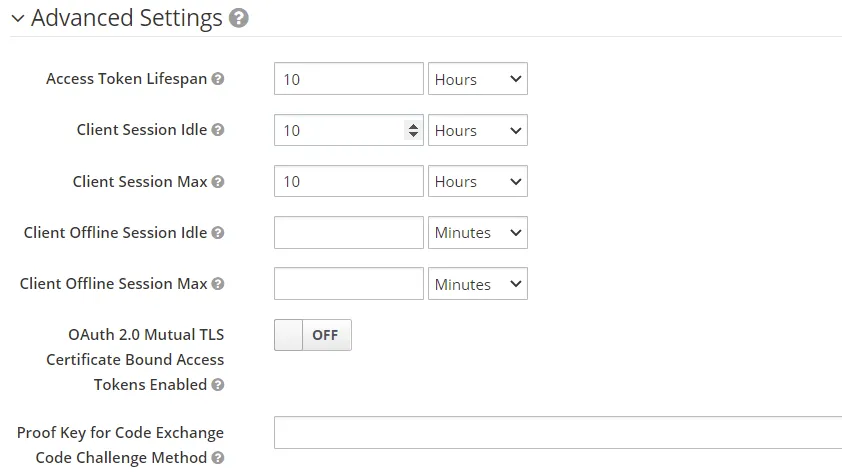This screenshot has width=842, height=472.
Task: Open Access Token Lifespan unit dropdown
Action: coord(477,79)
